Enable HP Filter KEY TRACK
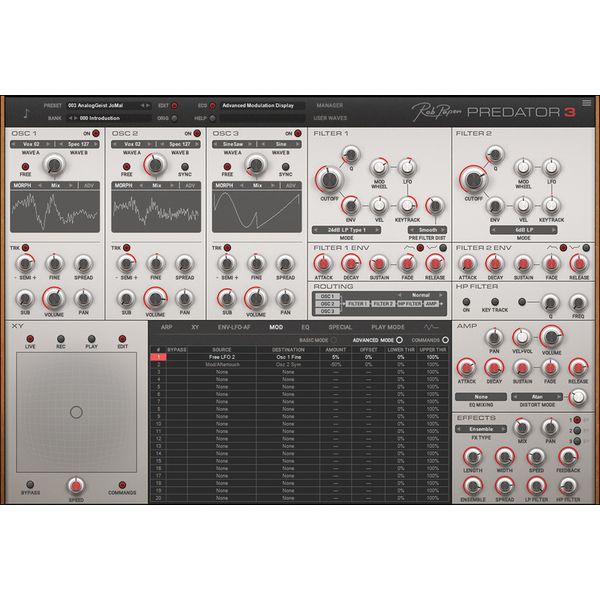 495,302
